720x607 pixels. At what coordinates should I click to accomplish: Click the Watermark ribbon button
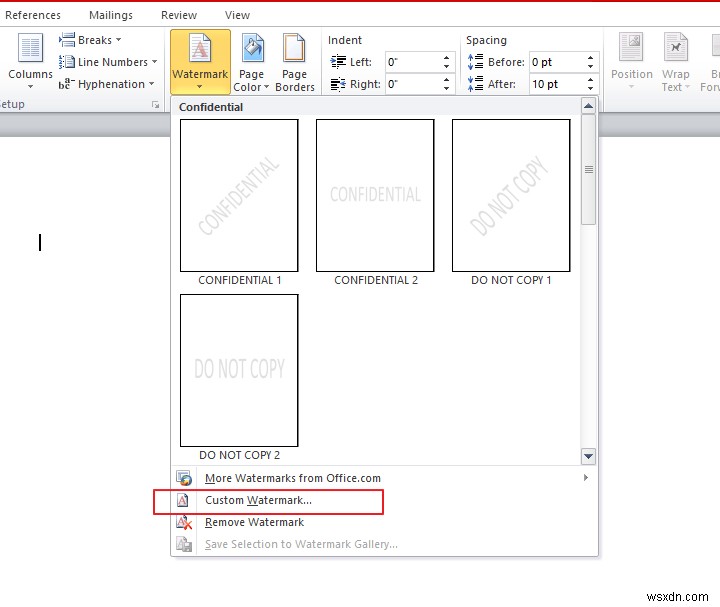coord(200,62)
